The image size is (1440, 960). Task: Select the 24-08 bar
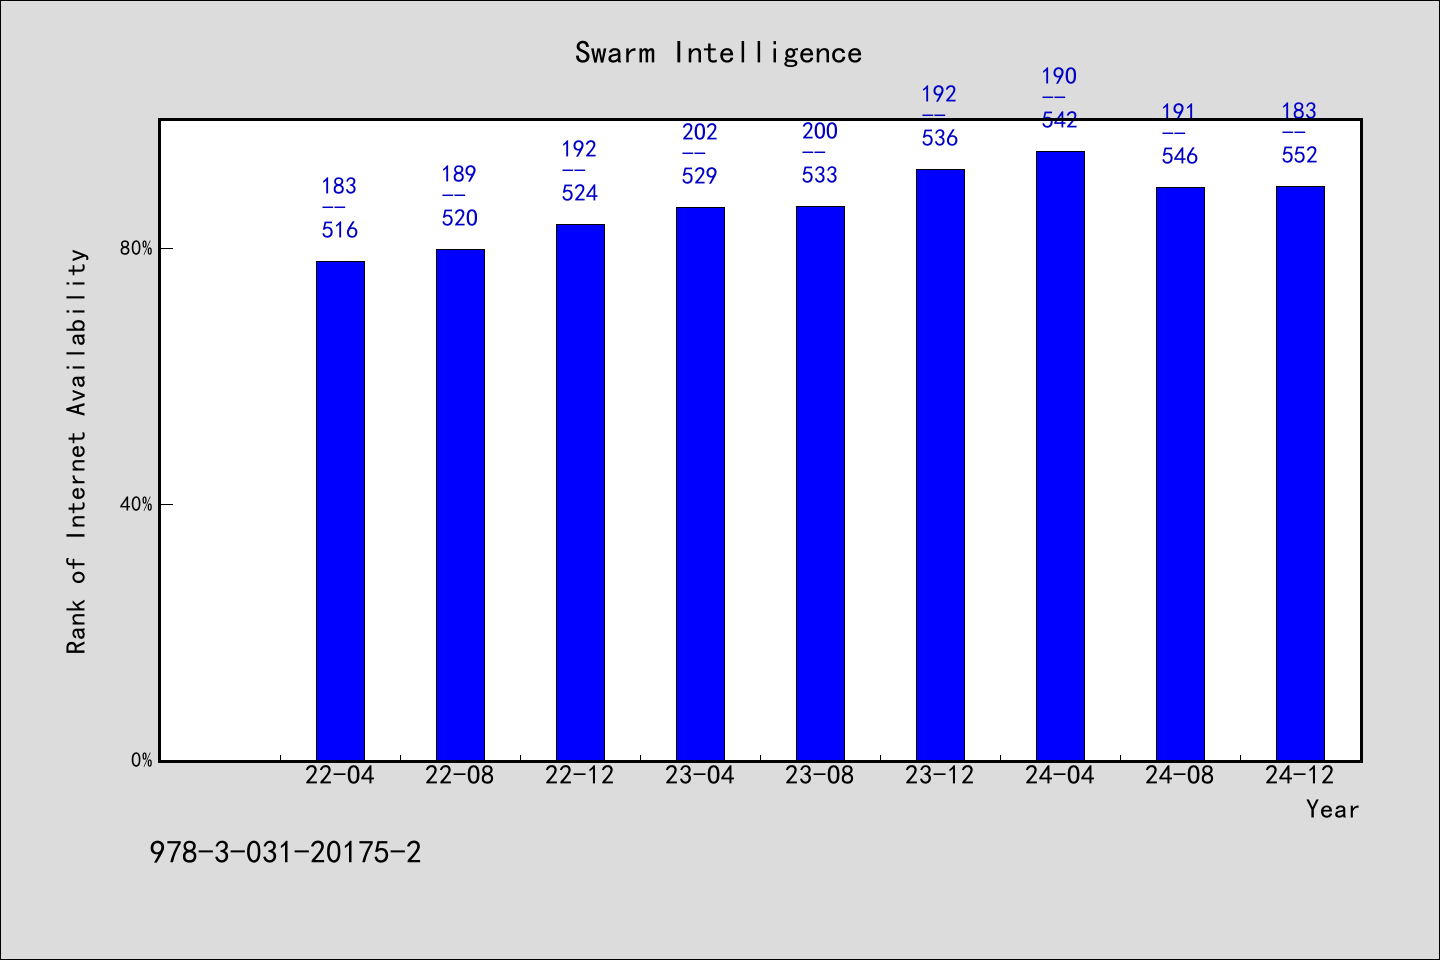coord(1180,474)
